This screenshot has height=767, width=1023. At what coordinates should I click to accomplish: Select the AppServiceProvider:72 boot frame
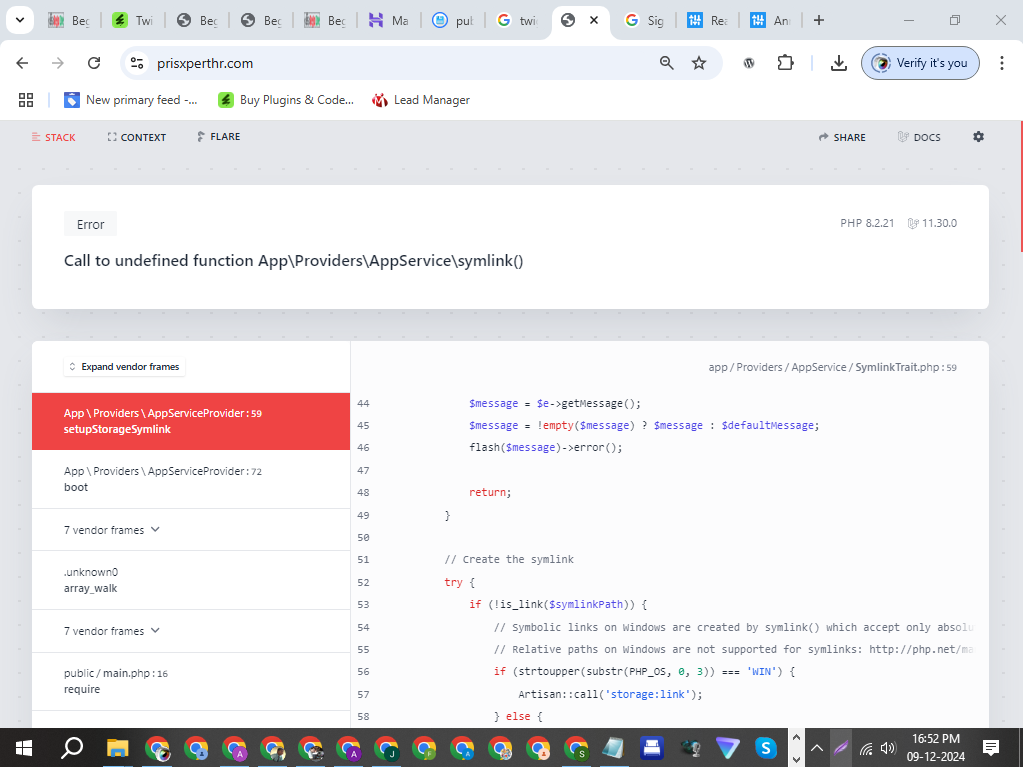click(x=191, y=479)
